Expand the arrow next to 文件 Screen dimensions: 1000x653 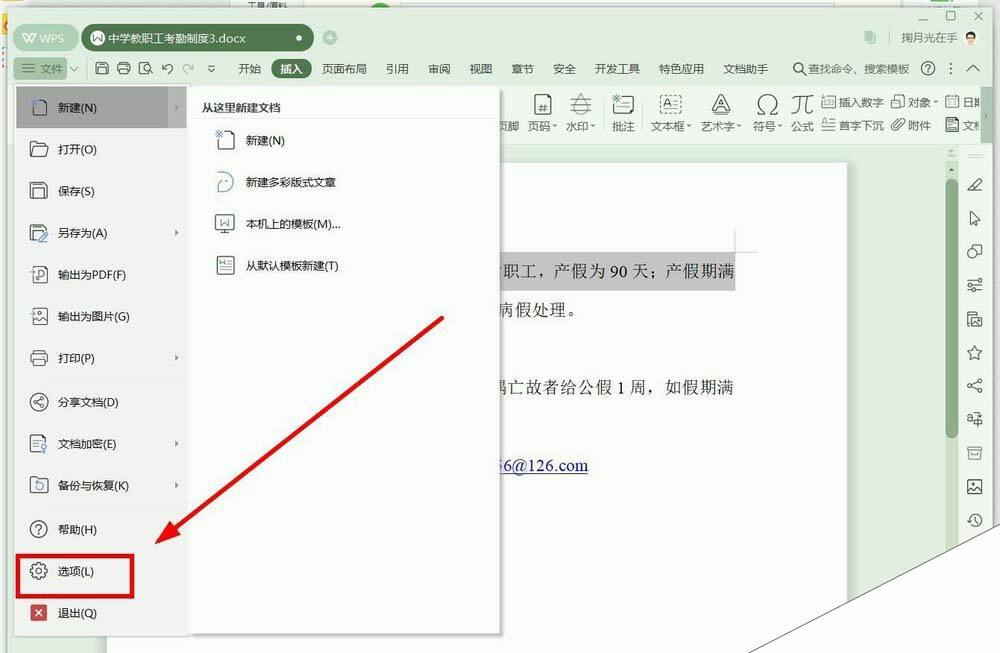pyautogui.click(x=75, y=69)
